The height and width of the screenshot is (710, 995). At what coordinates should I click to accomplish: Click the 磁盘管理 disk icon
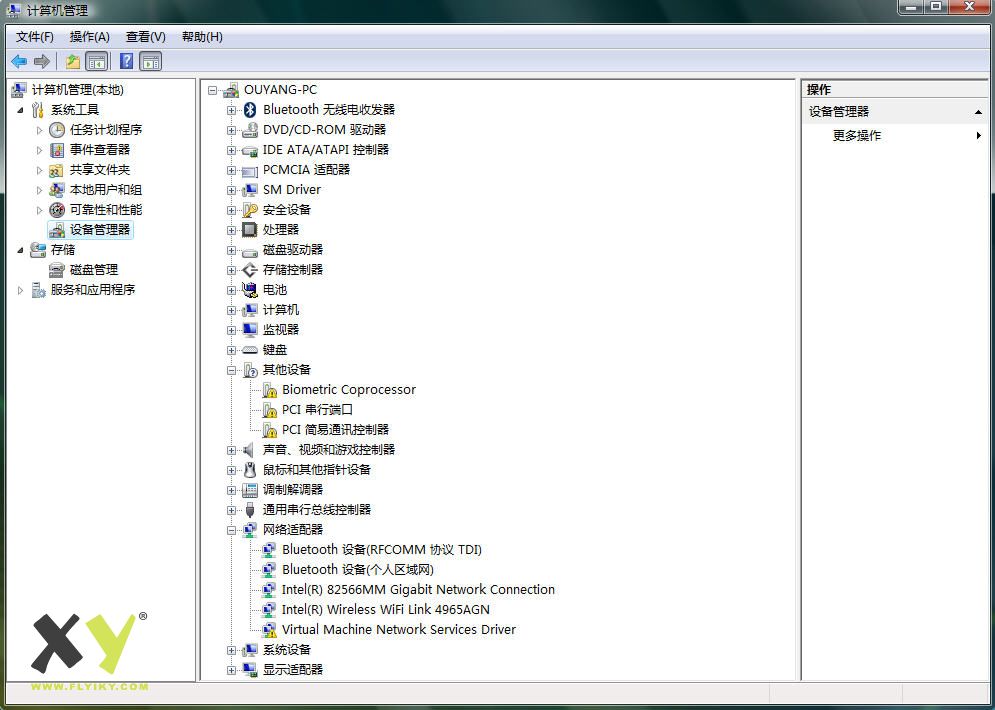pos(57,270)
